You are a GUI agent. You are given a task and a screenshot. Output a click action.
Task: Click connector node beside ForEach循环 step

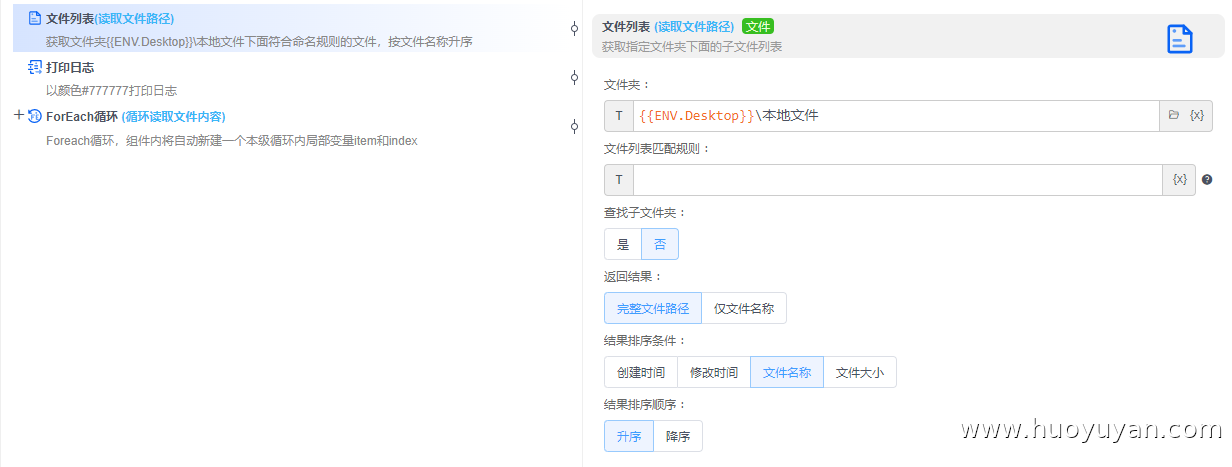(x=574, y=126)
